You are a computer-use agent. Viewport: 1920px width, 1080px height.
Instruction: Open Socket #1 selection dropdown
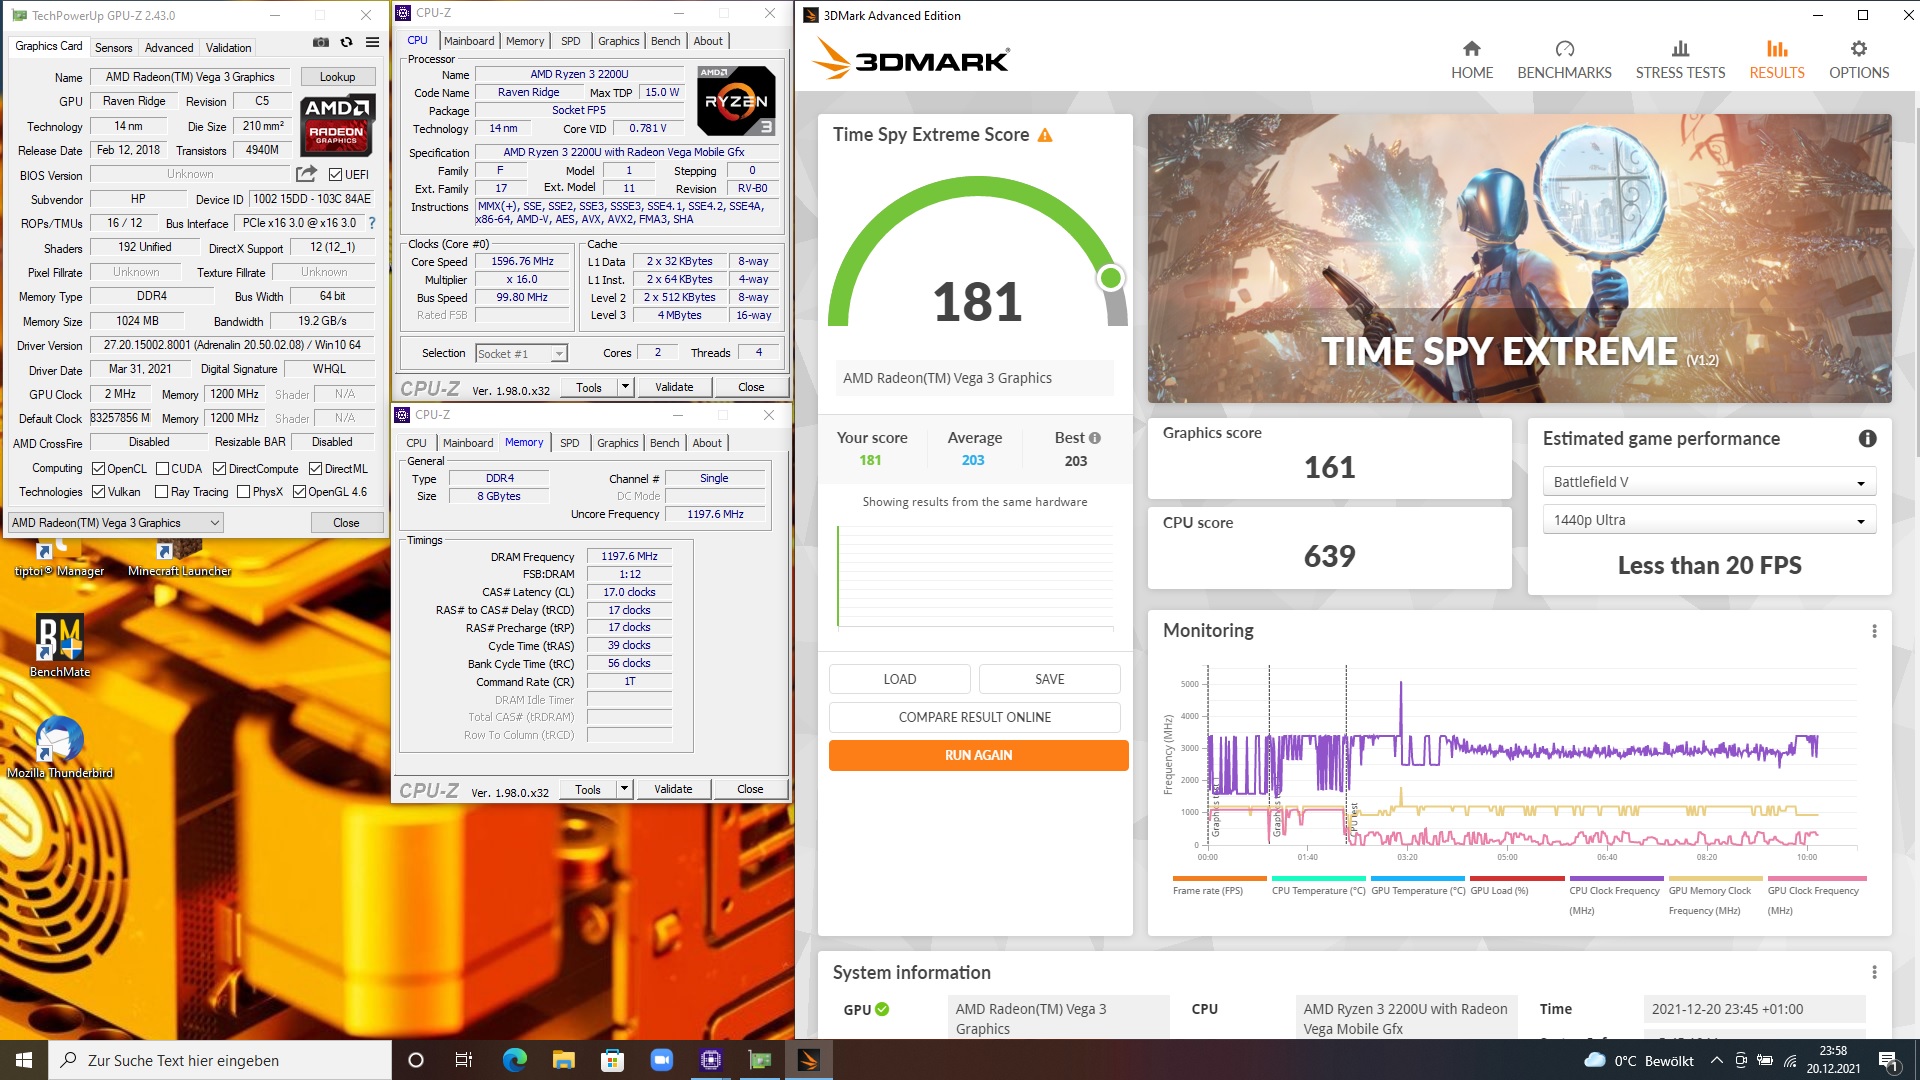click(521, 354)
